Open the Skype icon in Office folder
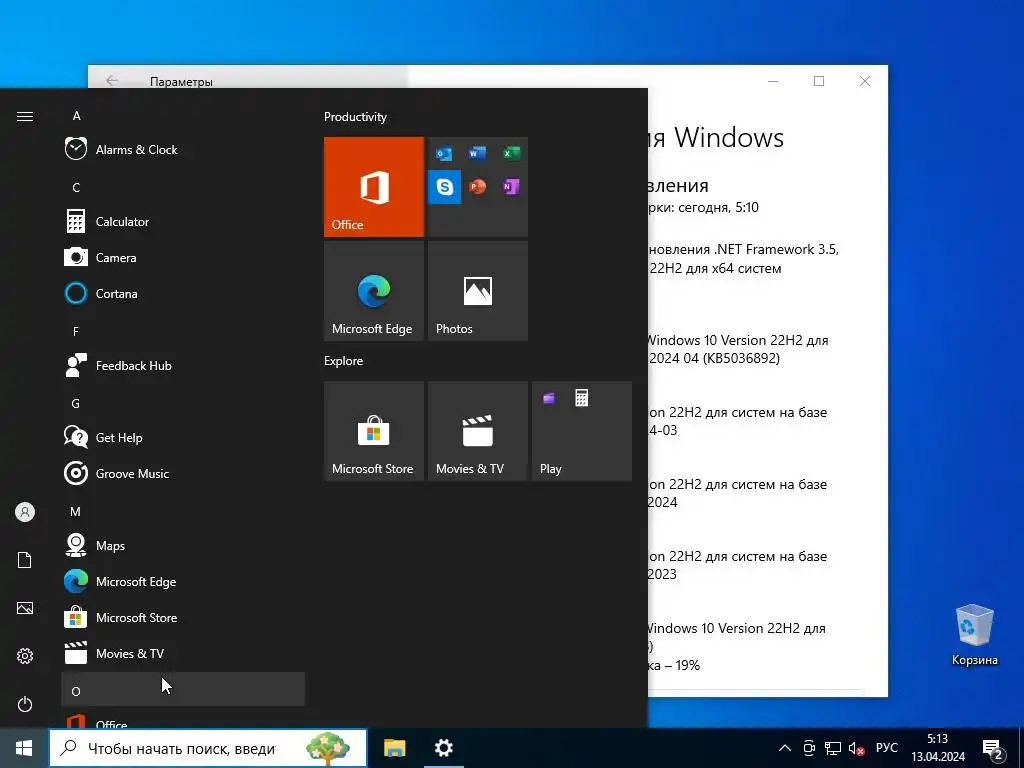 click(x=444, y=187)
